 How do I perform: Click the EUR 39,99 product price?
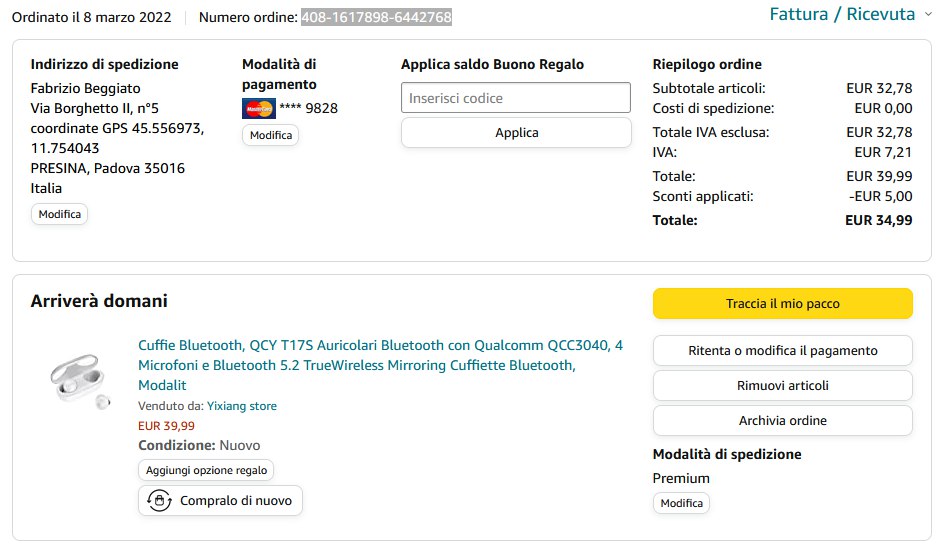[x=166, y=425]
